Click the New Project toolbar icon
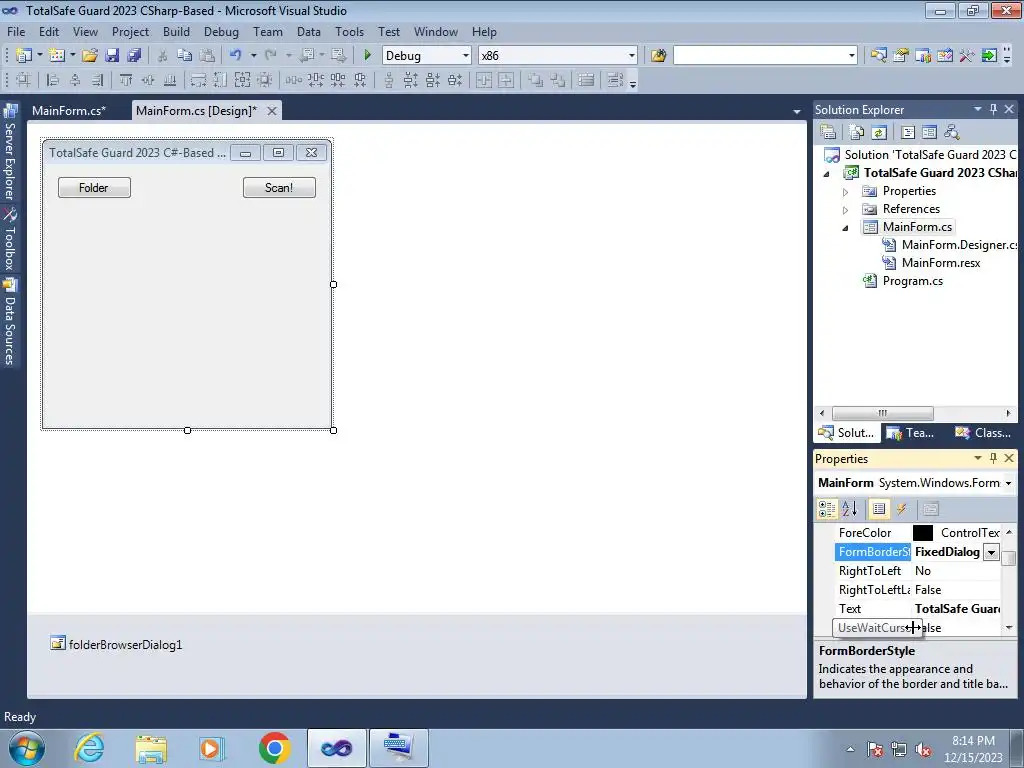The height and width of the screenshot is (768, 1024). (x=24, y=56)
